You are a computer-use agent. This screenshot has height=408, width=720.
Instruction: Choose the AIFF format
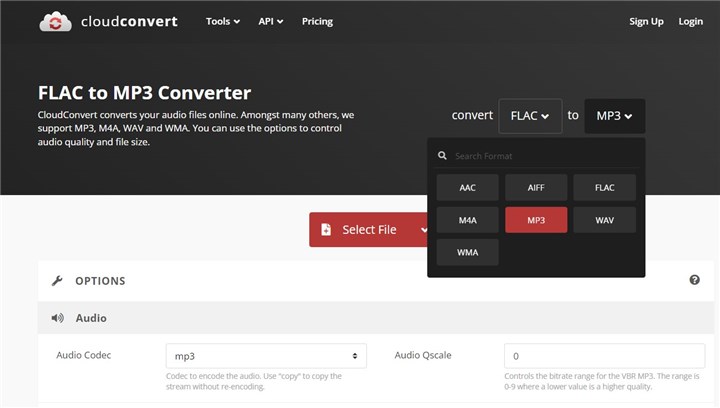536,188
